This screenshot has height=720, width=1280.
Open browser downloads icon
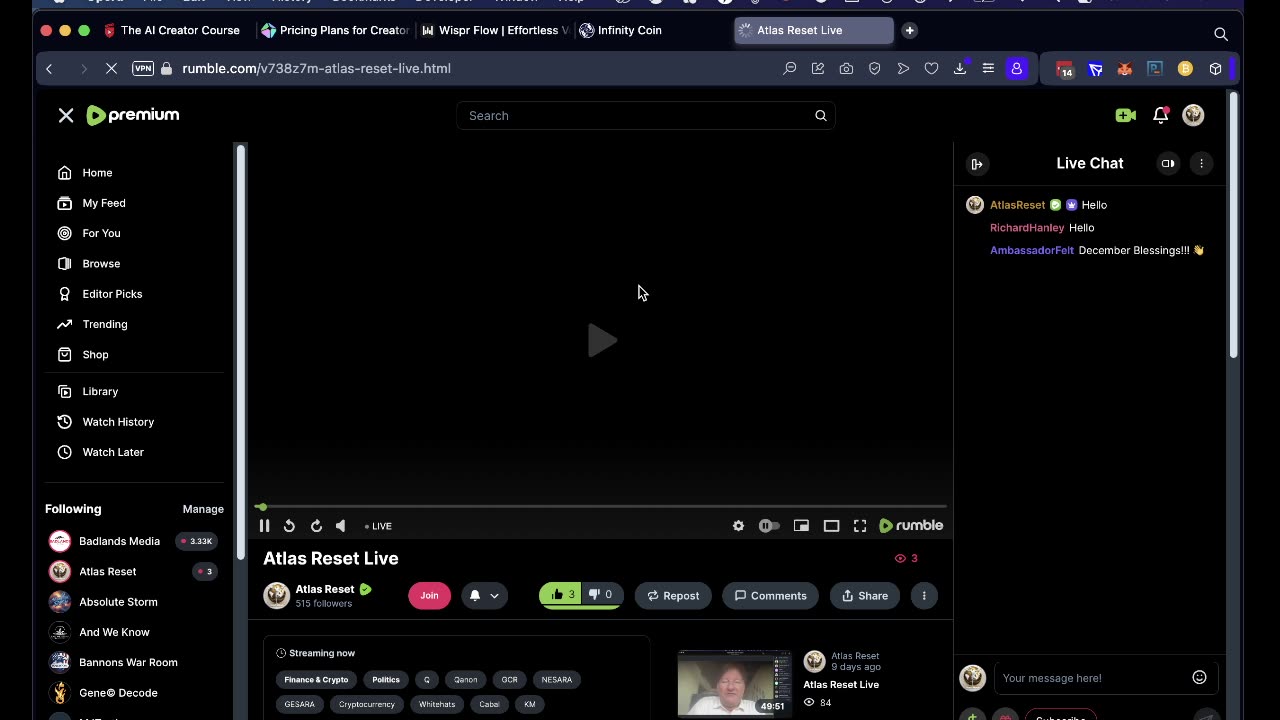960,68
